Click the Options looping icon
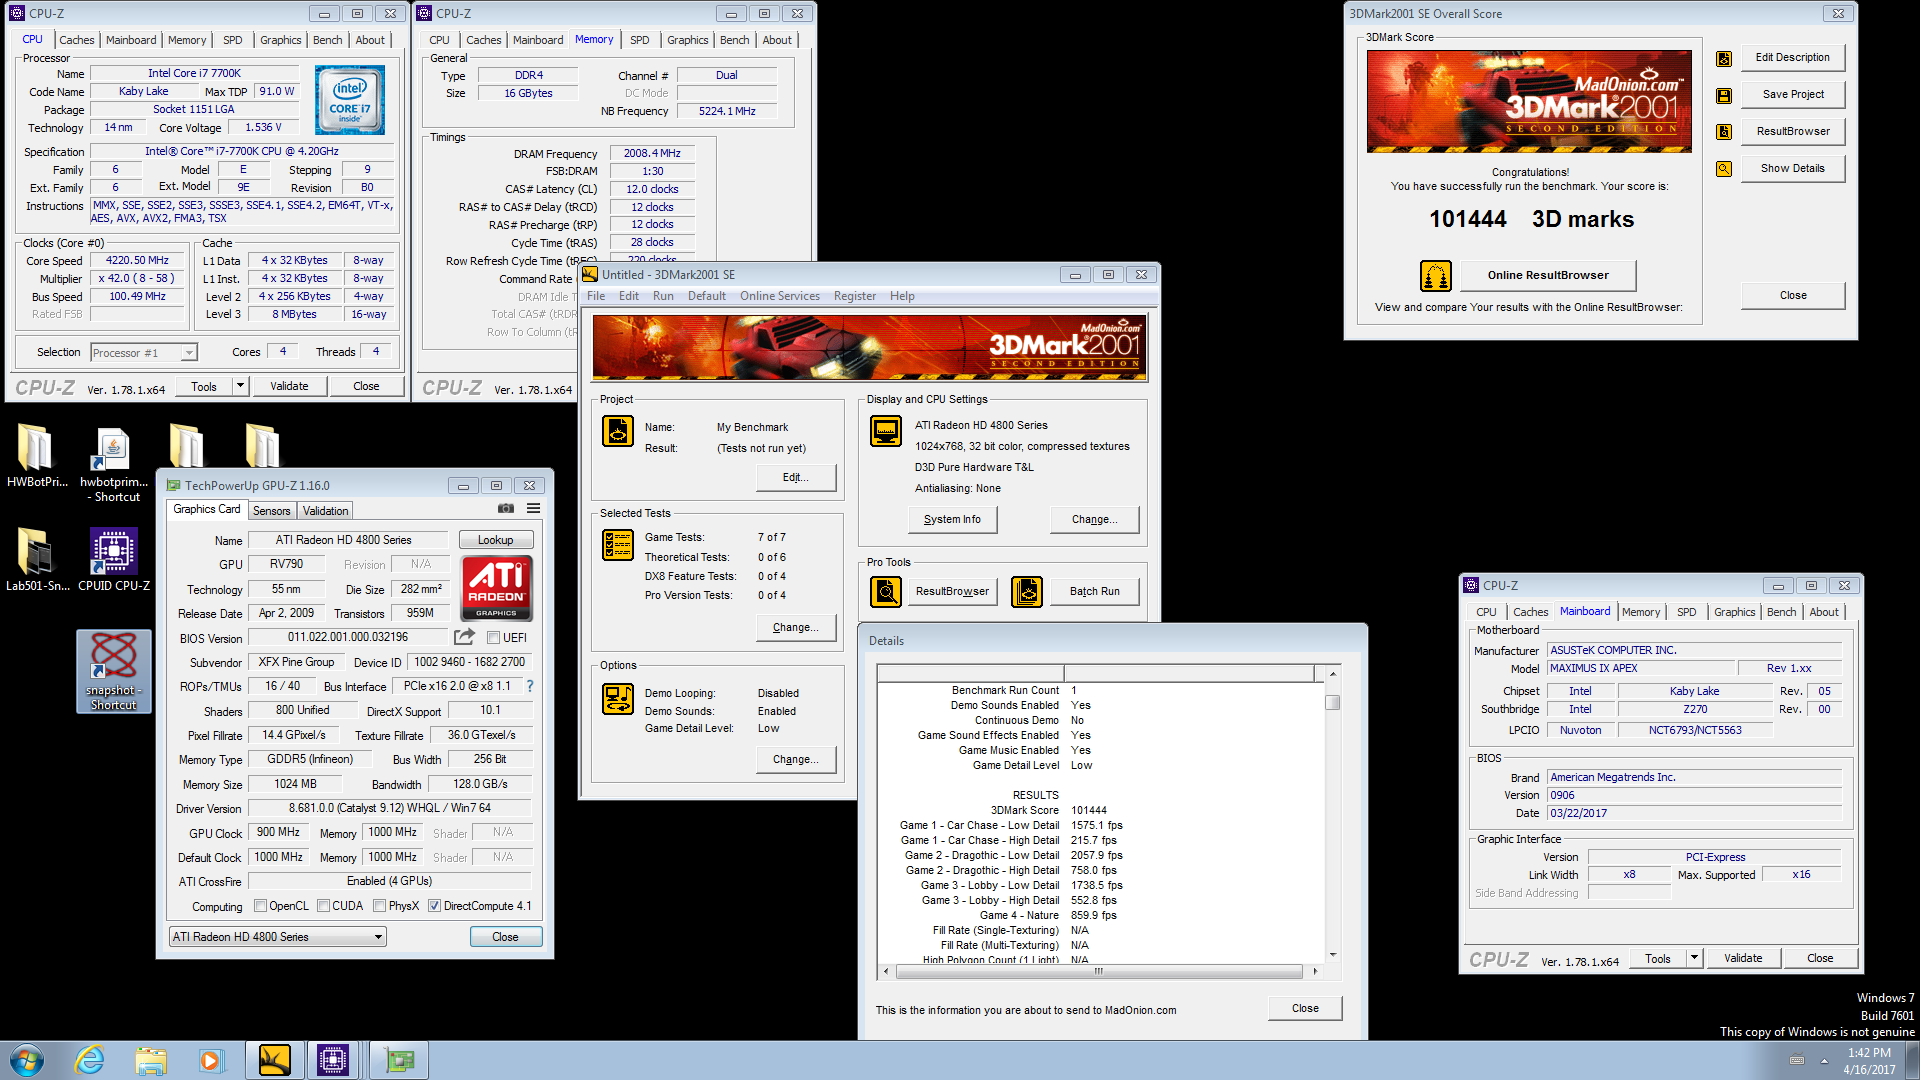The height and width of the screenshot is (1080, 1920). pos(618,699)
